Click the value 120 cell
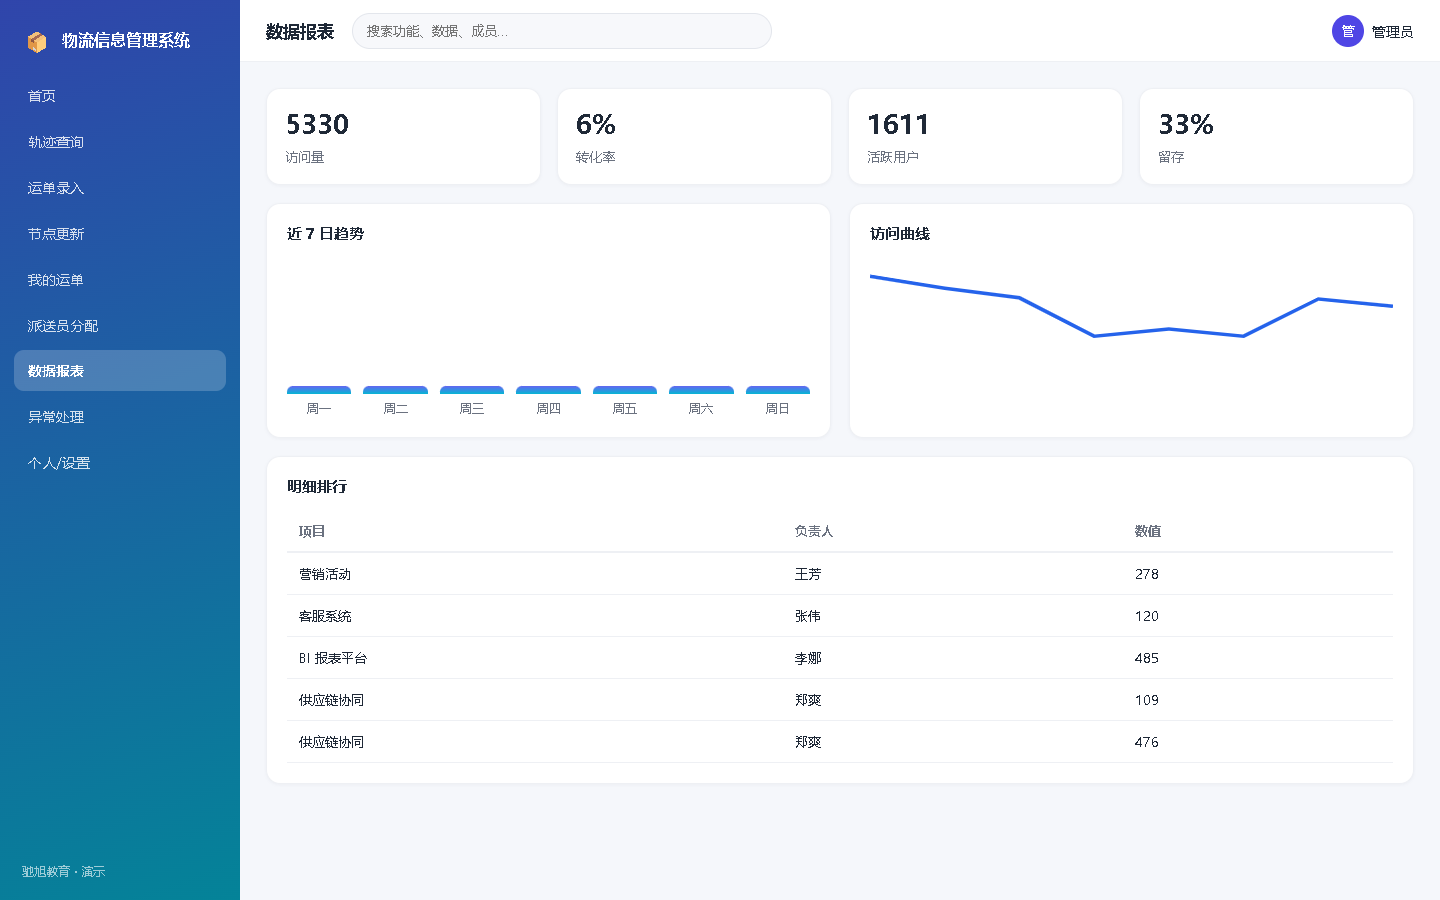 1147,616
